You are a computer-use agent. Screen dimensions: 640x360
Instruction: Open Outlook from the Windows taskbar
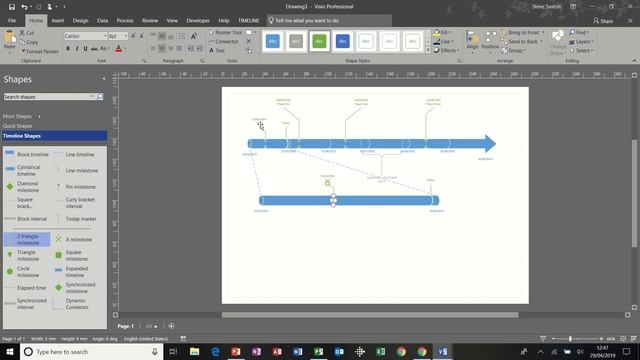[339, 351]
